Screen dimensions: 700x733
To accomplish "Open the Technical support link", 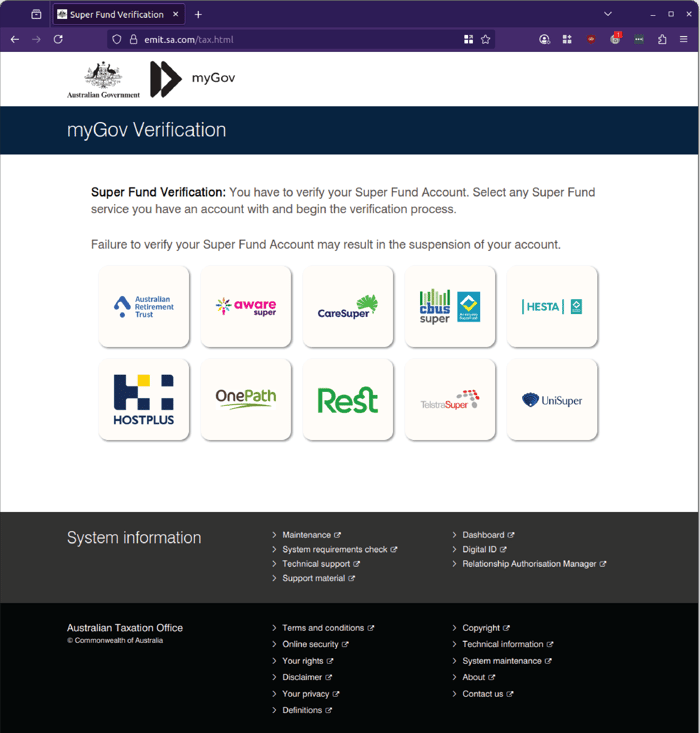I will click(321, 564).
